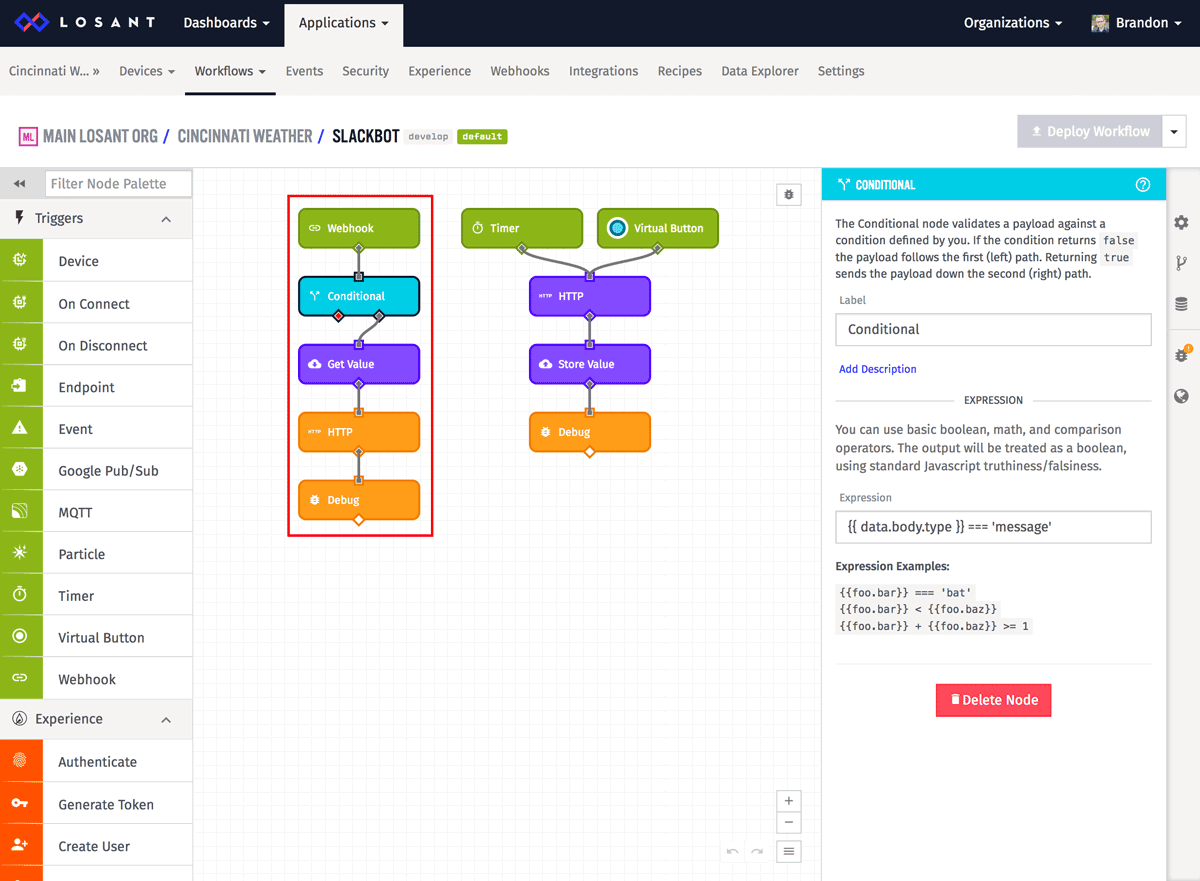
Task: Select the Endpoint trigger icon in the palette
Action: tap(20, 387)
